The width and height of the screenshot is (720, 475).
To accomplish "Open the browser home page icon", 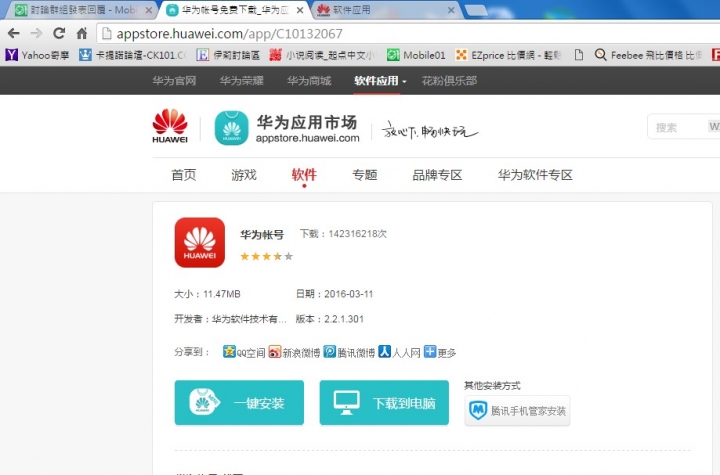I will point(82,33).
